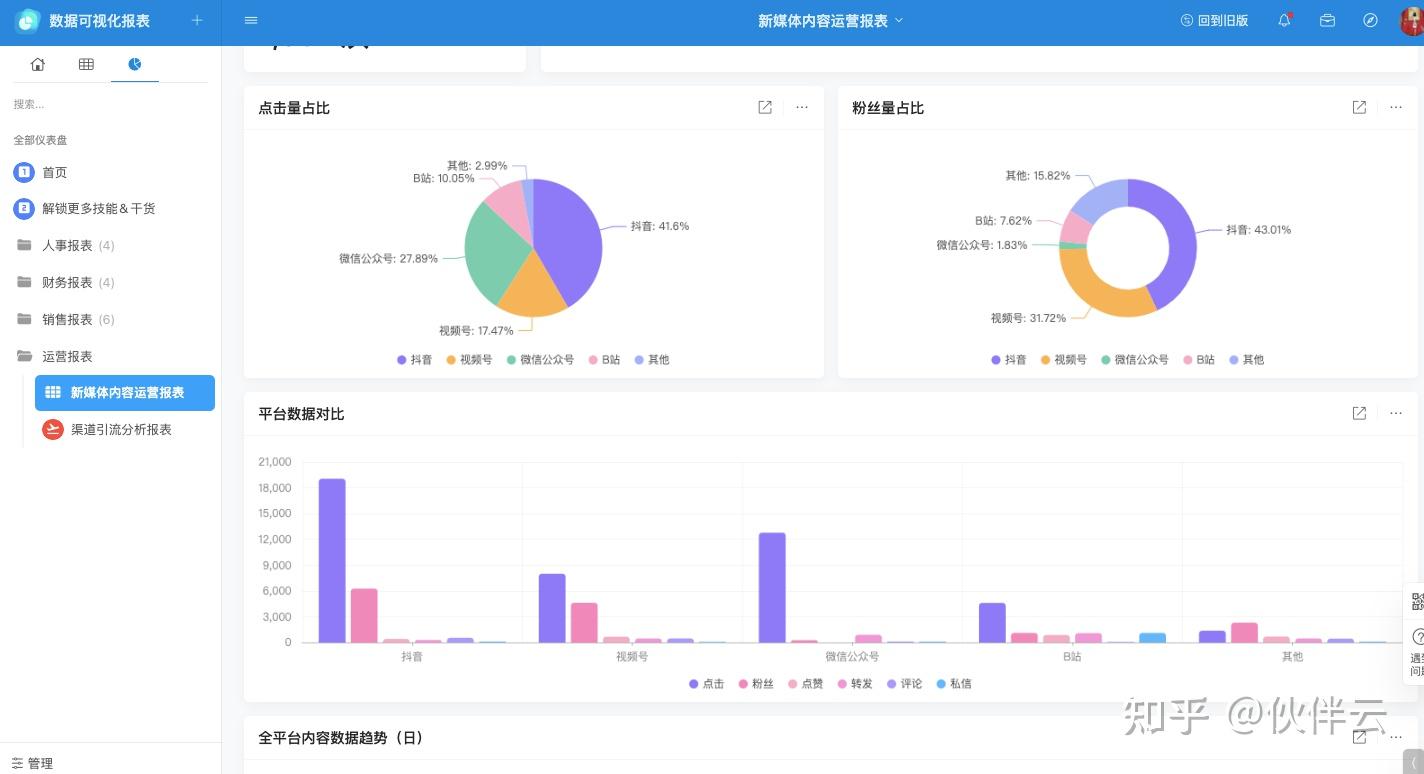
Task: Select the pie chart dashboard tab icon
Action: pos(135,64)
